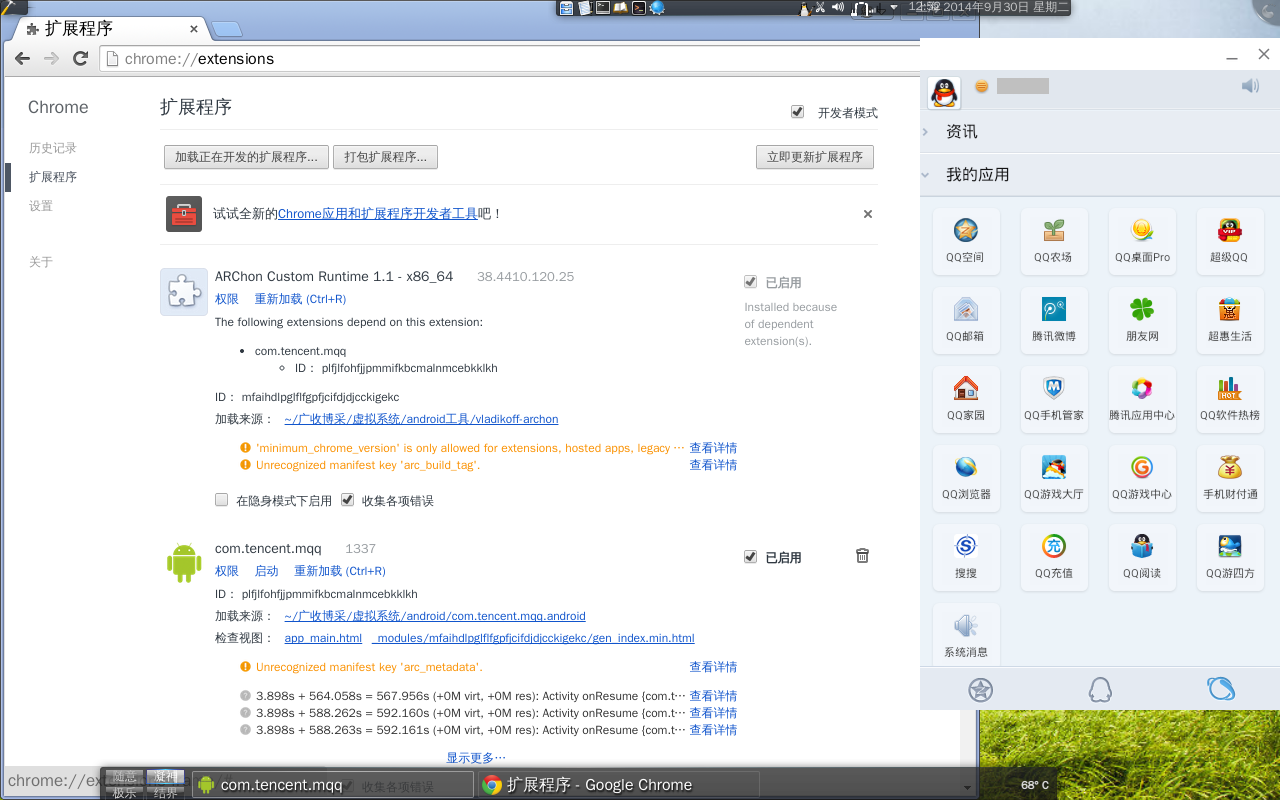Open ARChon vladikoff-archon source path link
1280x800 pixels.
click(x=421, y=419)
